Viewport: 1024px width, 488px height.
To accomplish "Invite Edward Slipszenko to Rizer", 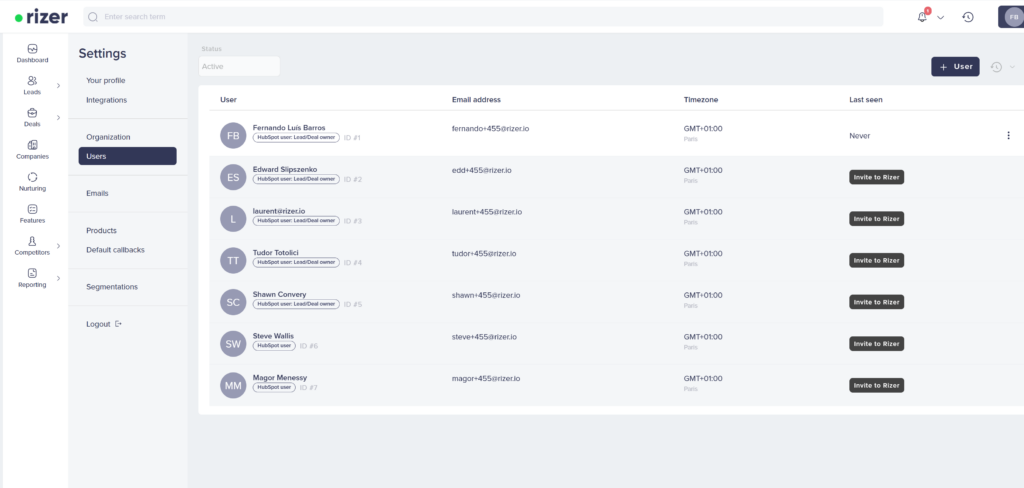I will point(876,177).
